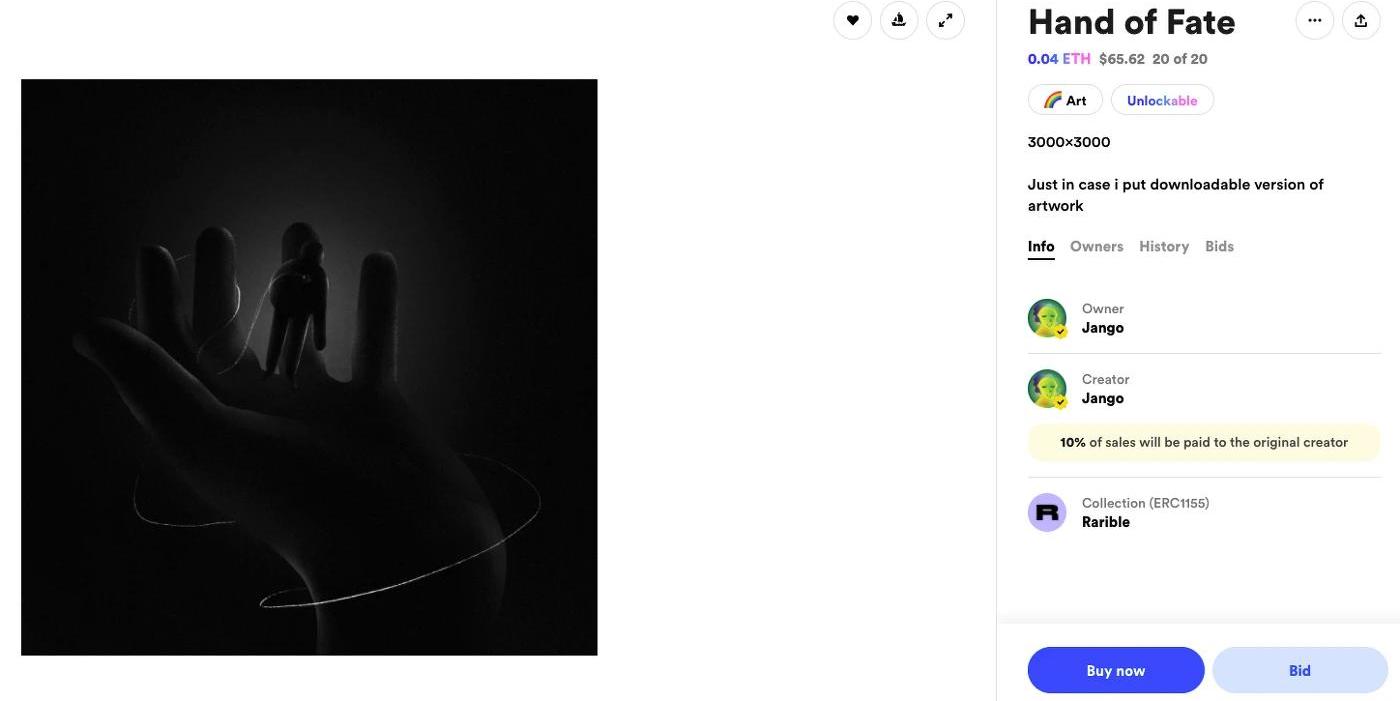Click the Hand of Fate artwork image

point(309,367)
